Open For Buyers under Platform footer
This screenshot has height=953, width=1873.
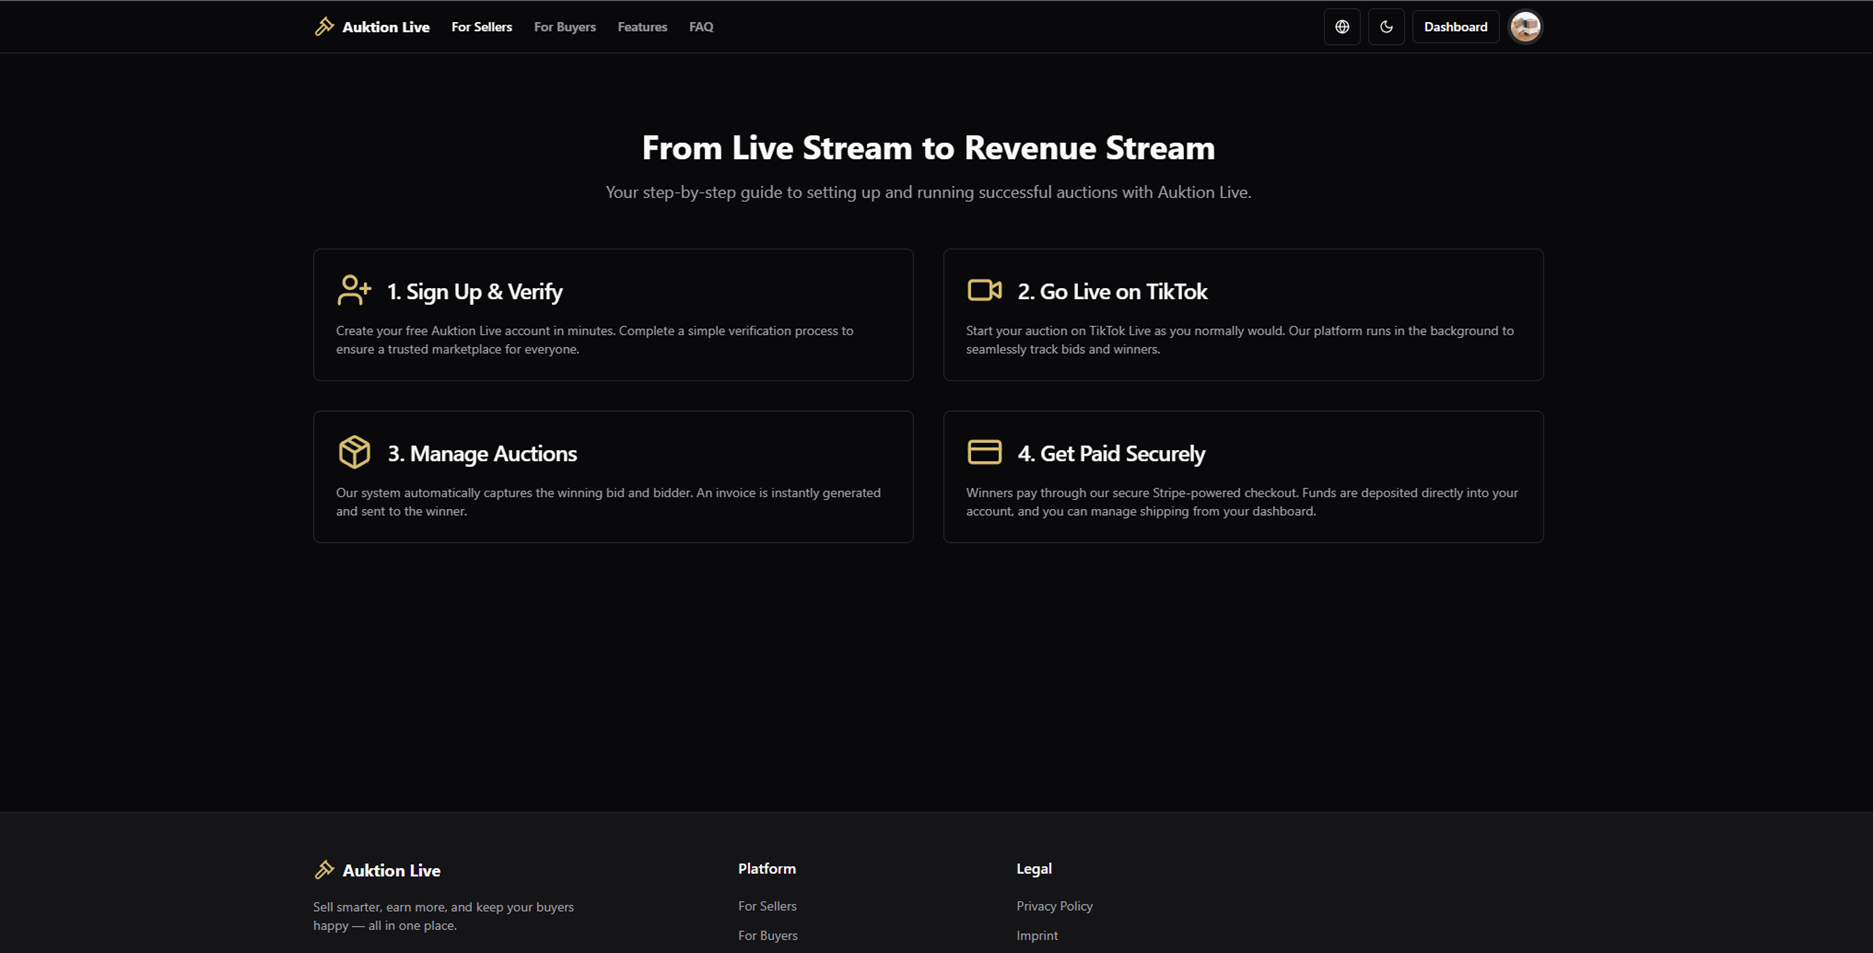tap(767, 935)
